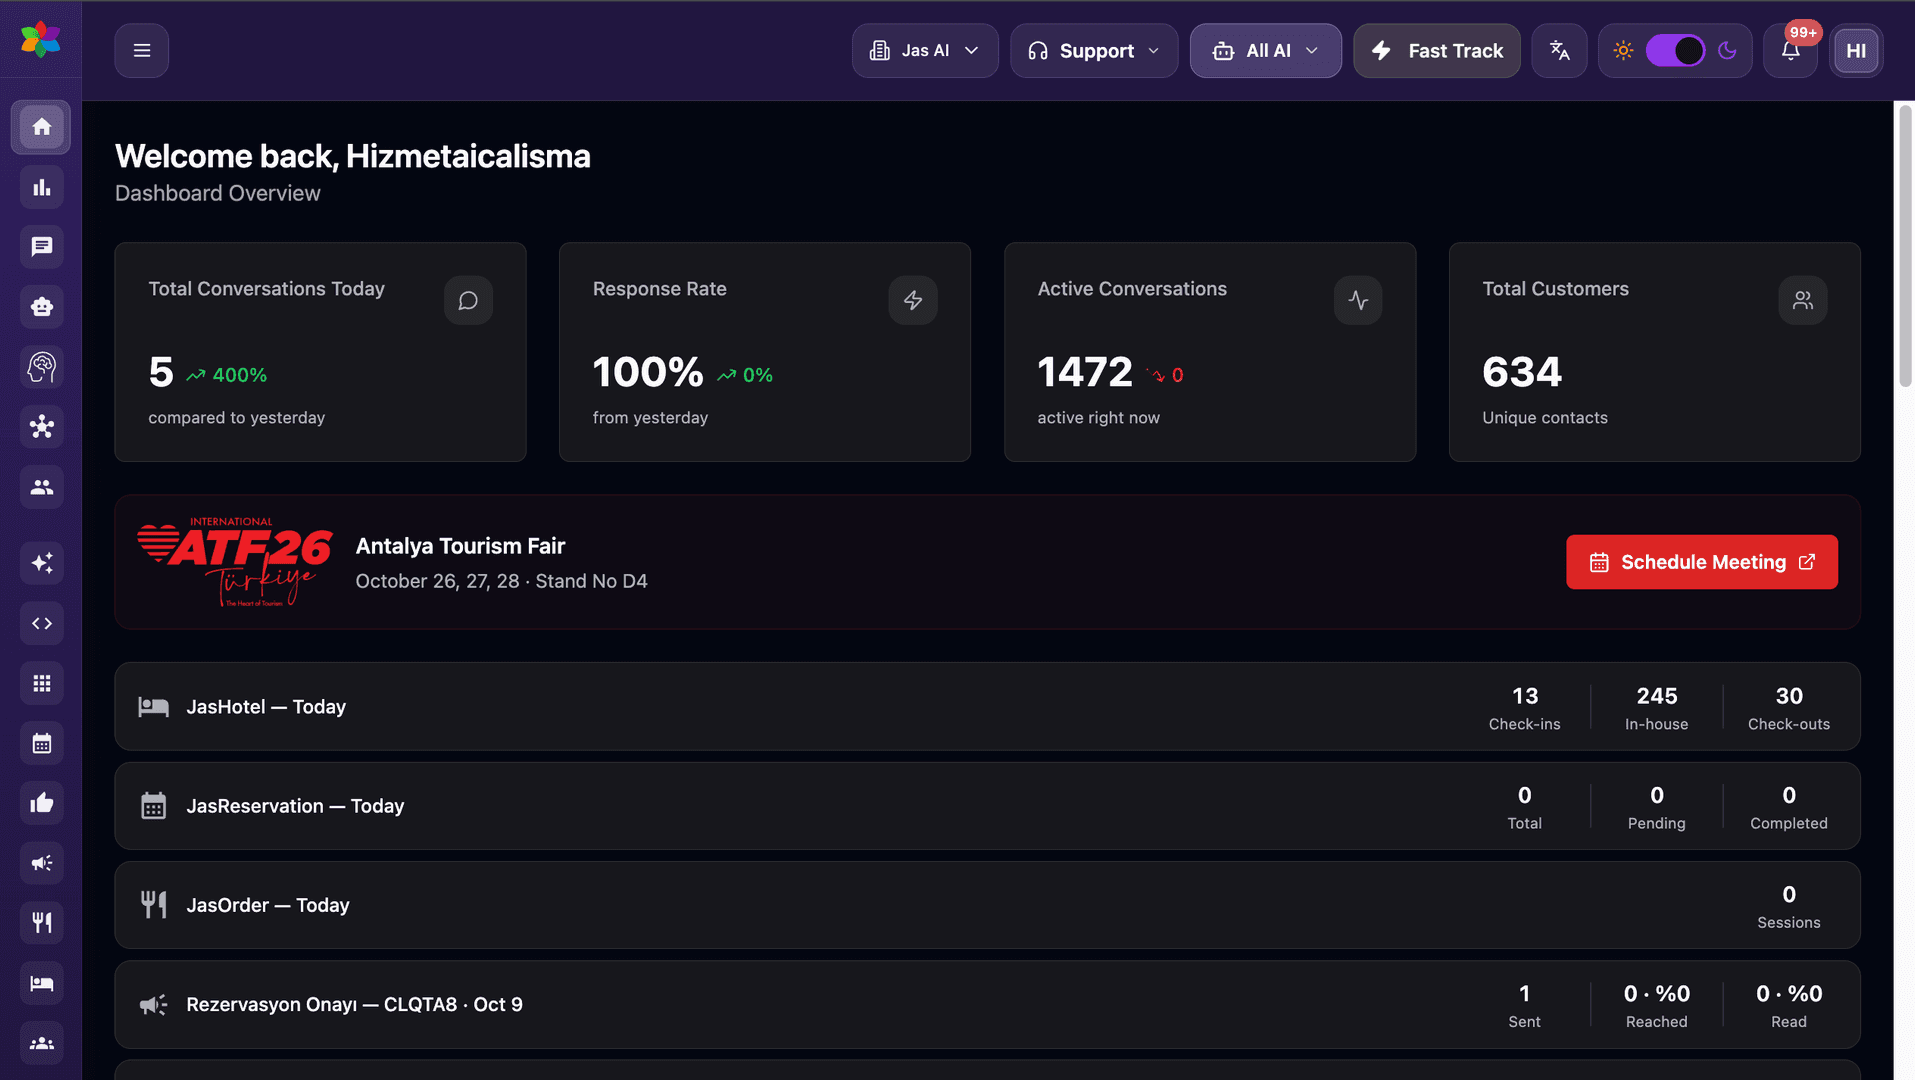Open the megaphone campaigns sidebar icon
This screenshot has height=1080, width=1915.
coord(41,863)
